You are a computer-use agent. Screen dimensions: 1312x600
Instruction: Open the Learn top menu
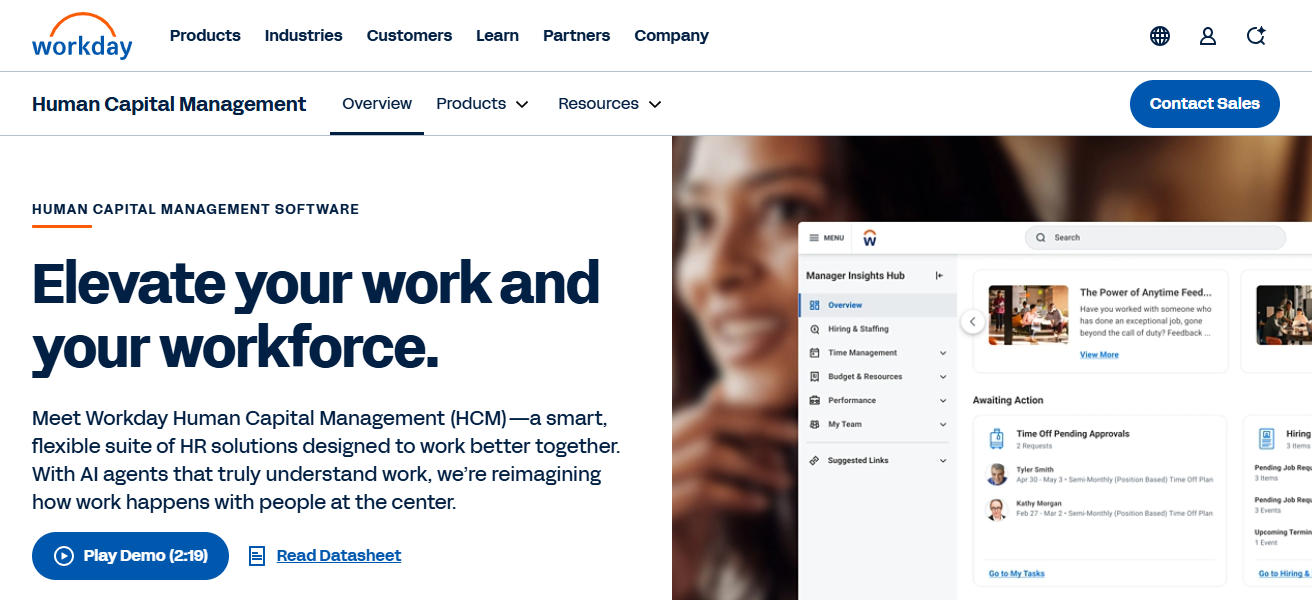pos(497,36)
